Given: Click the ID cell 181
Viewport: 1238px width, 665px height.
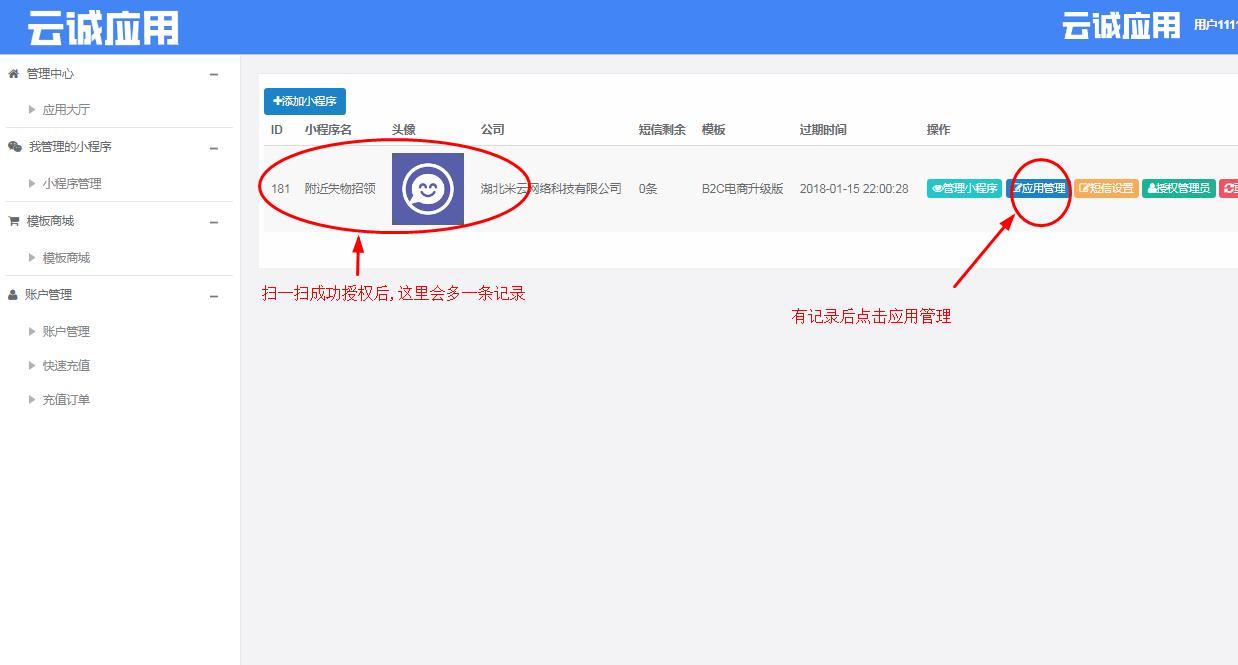Looking at the screenshot, I should pos(280,188).
